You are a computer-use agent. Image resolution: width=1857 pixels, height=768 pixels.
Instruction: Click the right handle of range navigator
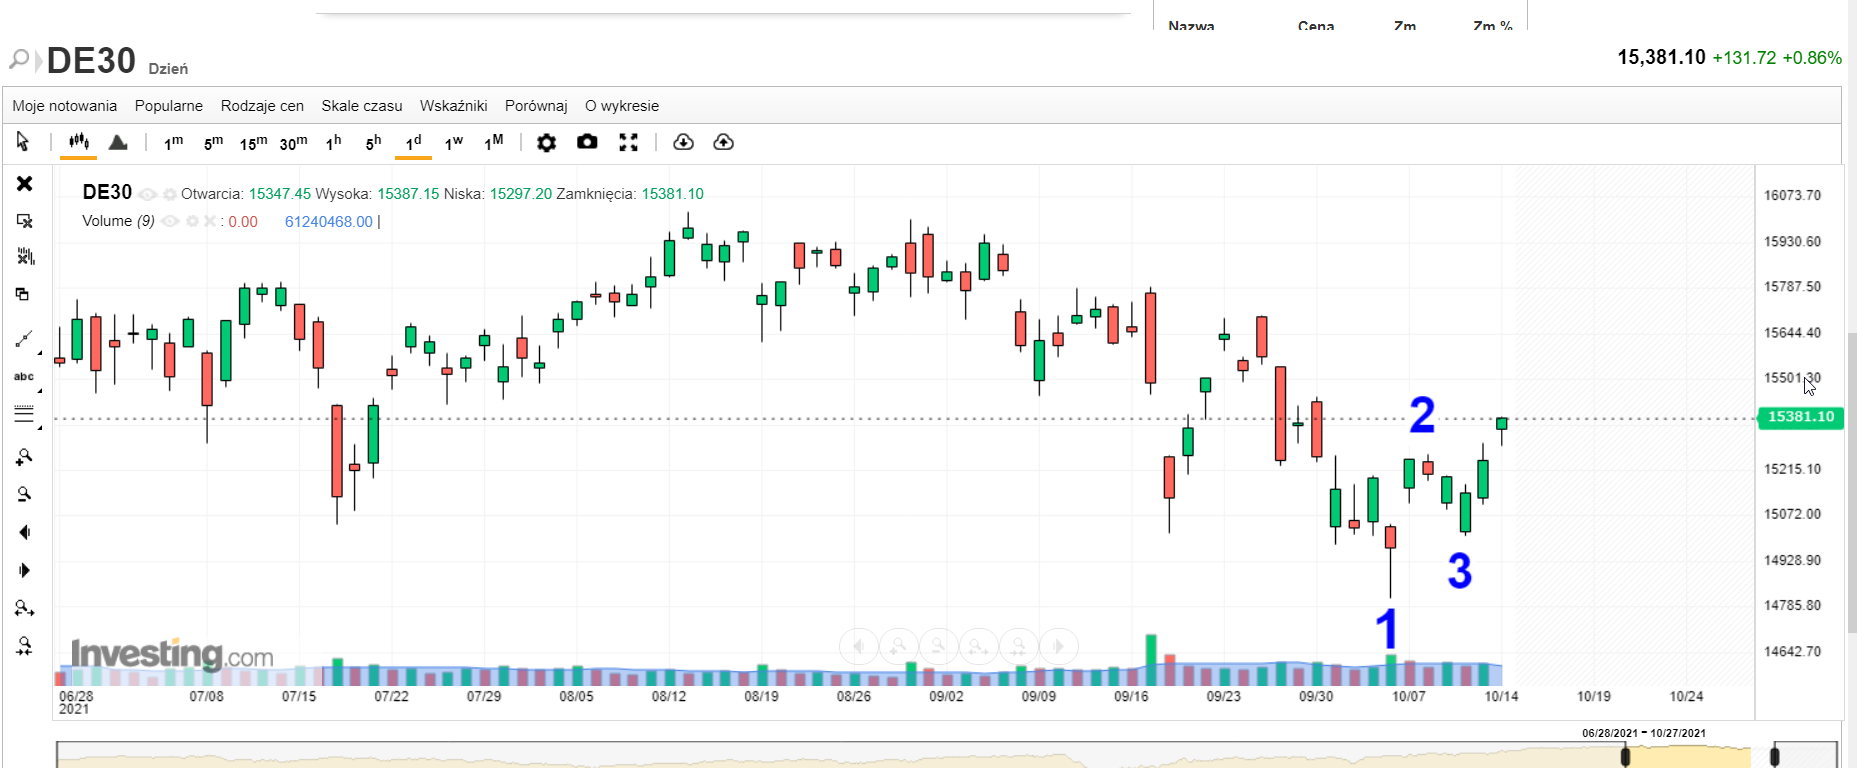[x=1775, y=755]
